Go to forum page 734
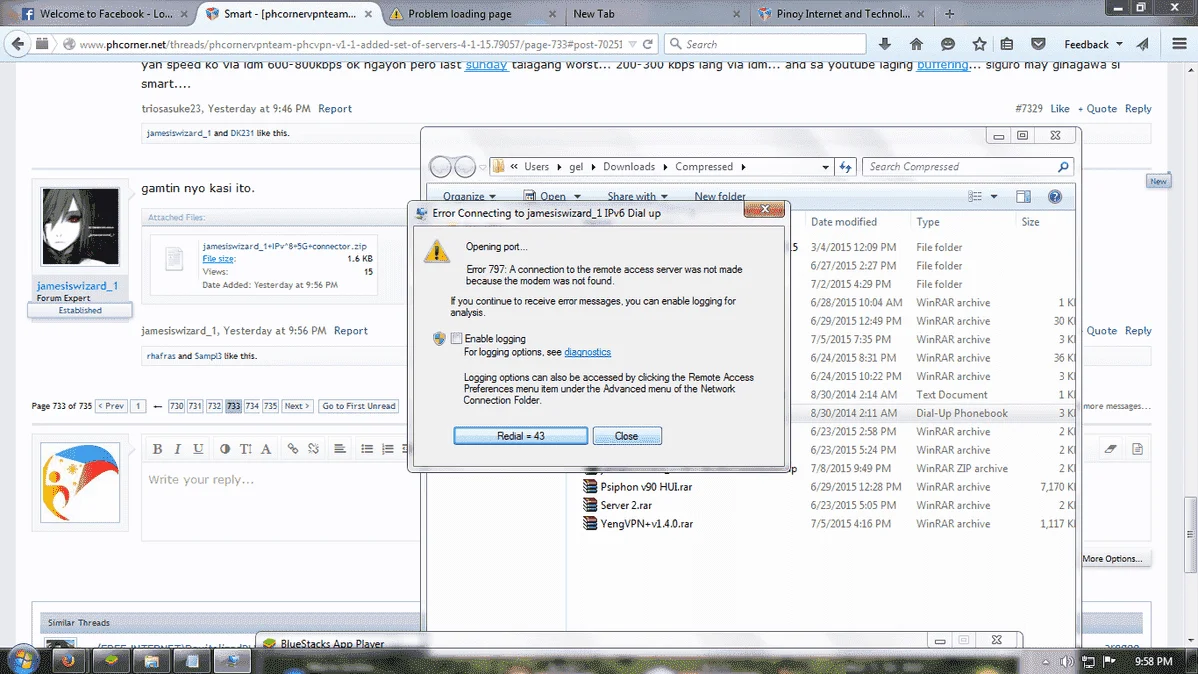1198x674 pixels. click(251, 406)
